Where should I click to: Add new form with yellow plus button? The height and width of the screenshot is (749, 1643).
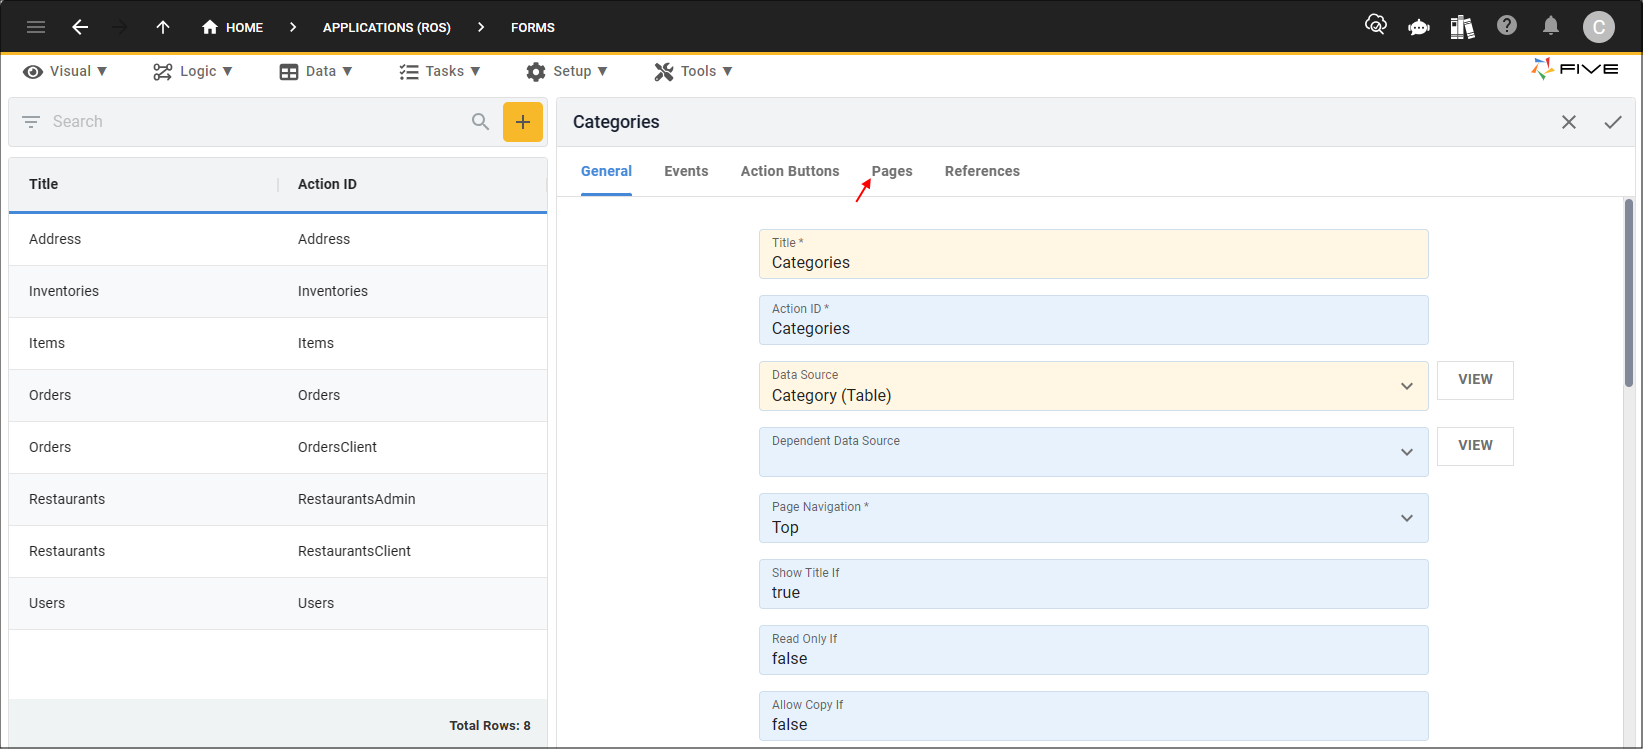click(x=523, y=122)
